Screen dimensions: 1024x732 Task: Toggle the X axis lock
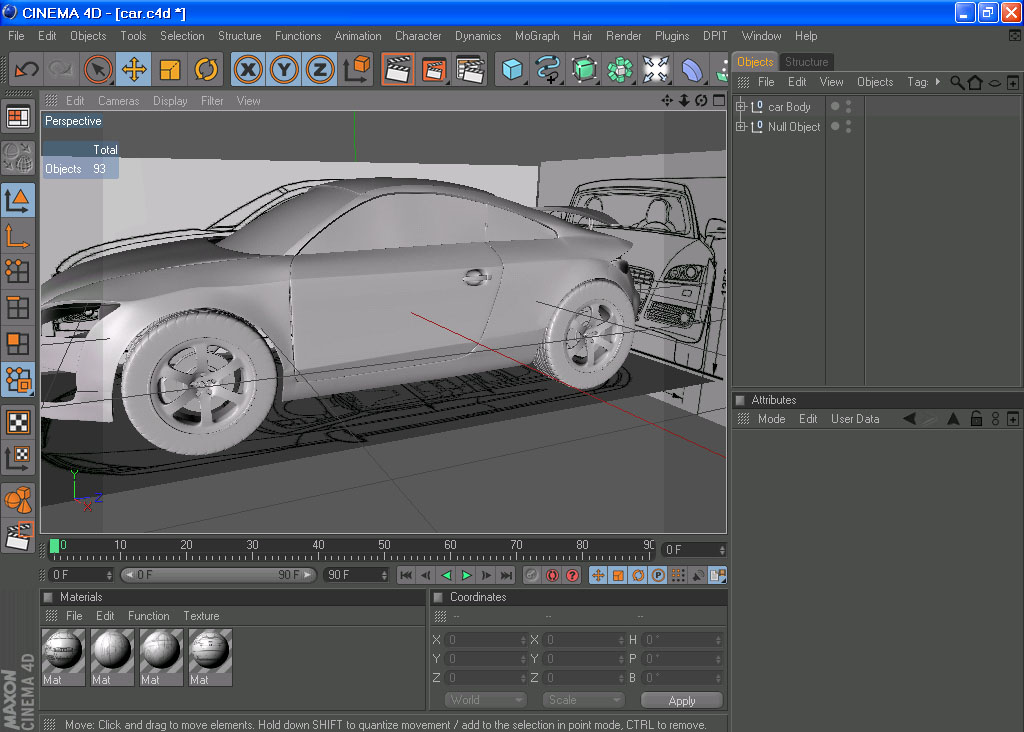coord(248,69)
